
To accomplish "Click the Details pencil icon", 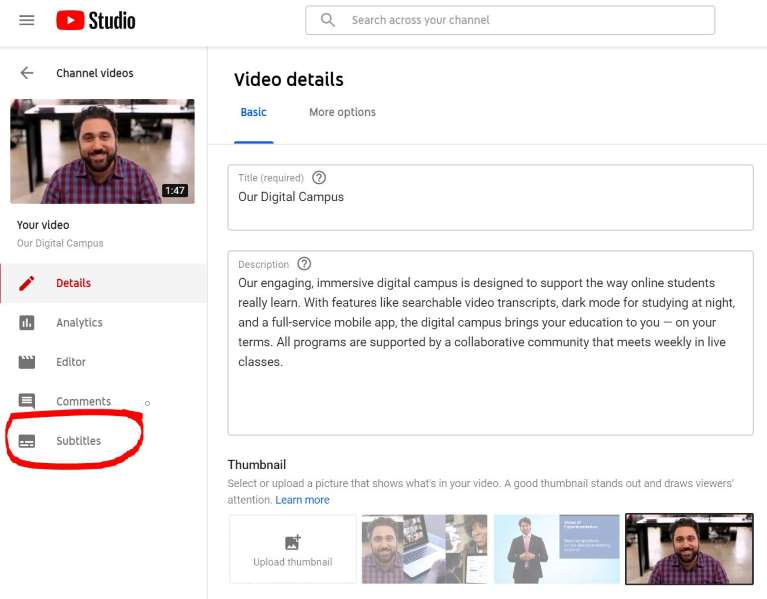I will pyautogui.click(x=27, y=283).
